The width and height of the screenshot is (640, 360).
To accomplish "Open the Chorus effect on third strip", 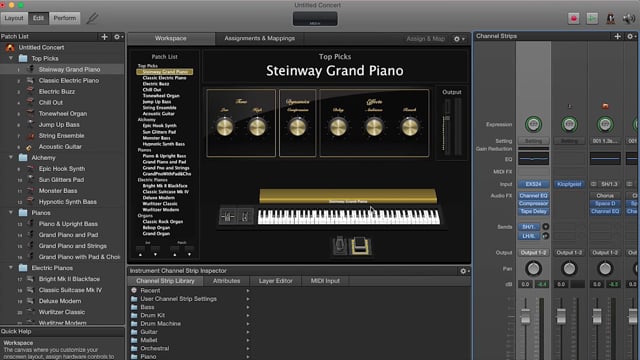I will (605, 196).
